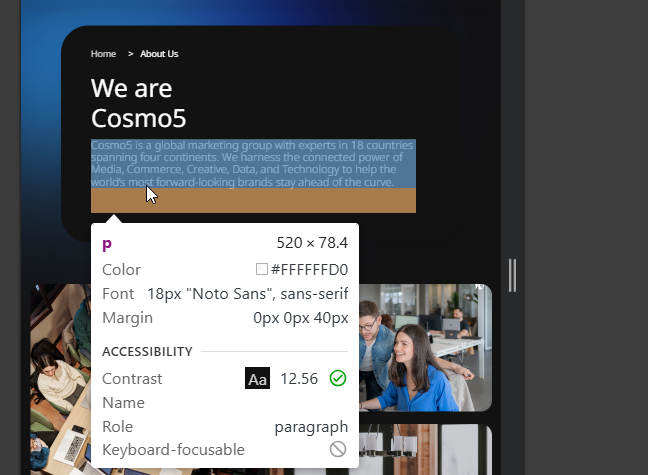This screenshot has height=475, width=648.
Task: Click the purple 'p' element tag
Action: pos(107,244)
